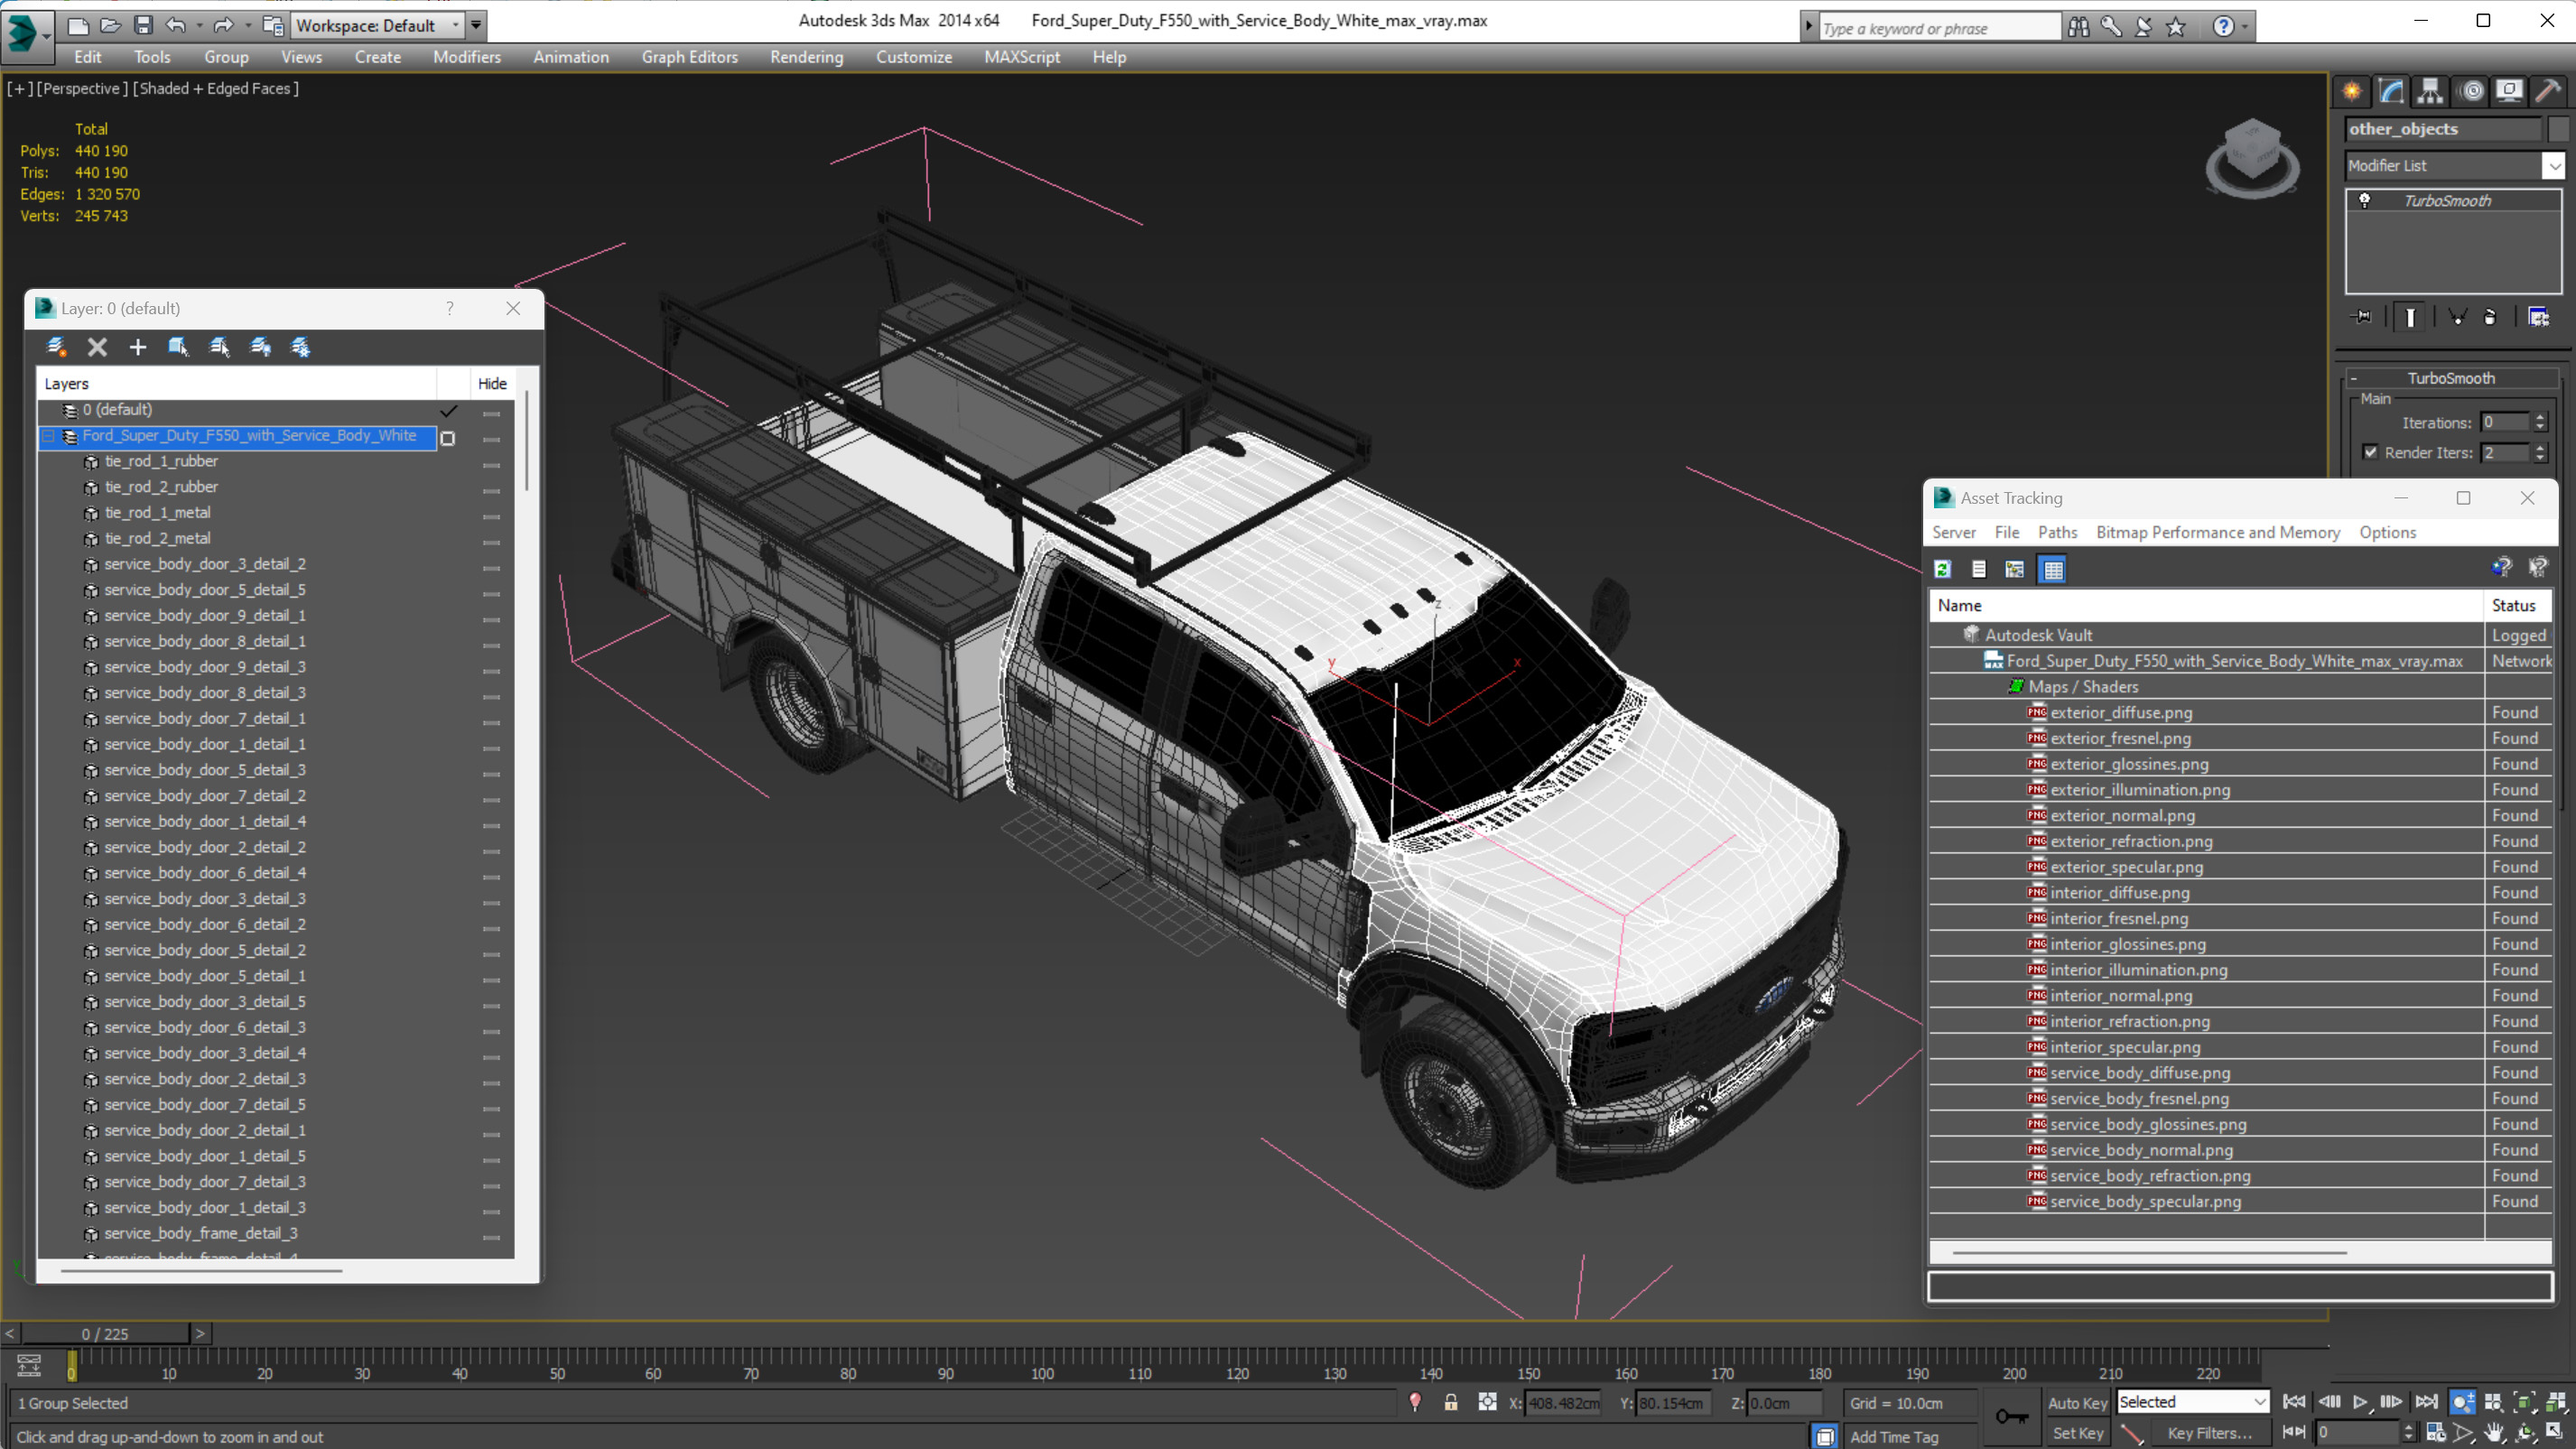This screenshot has width=2576, height=1449.
Task: Click the Play Animation button
Action: click(x=2359, y=1402)
